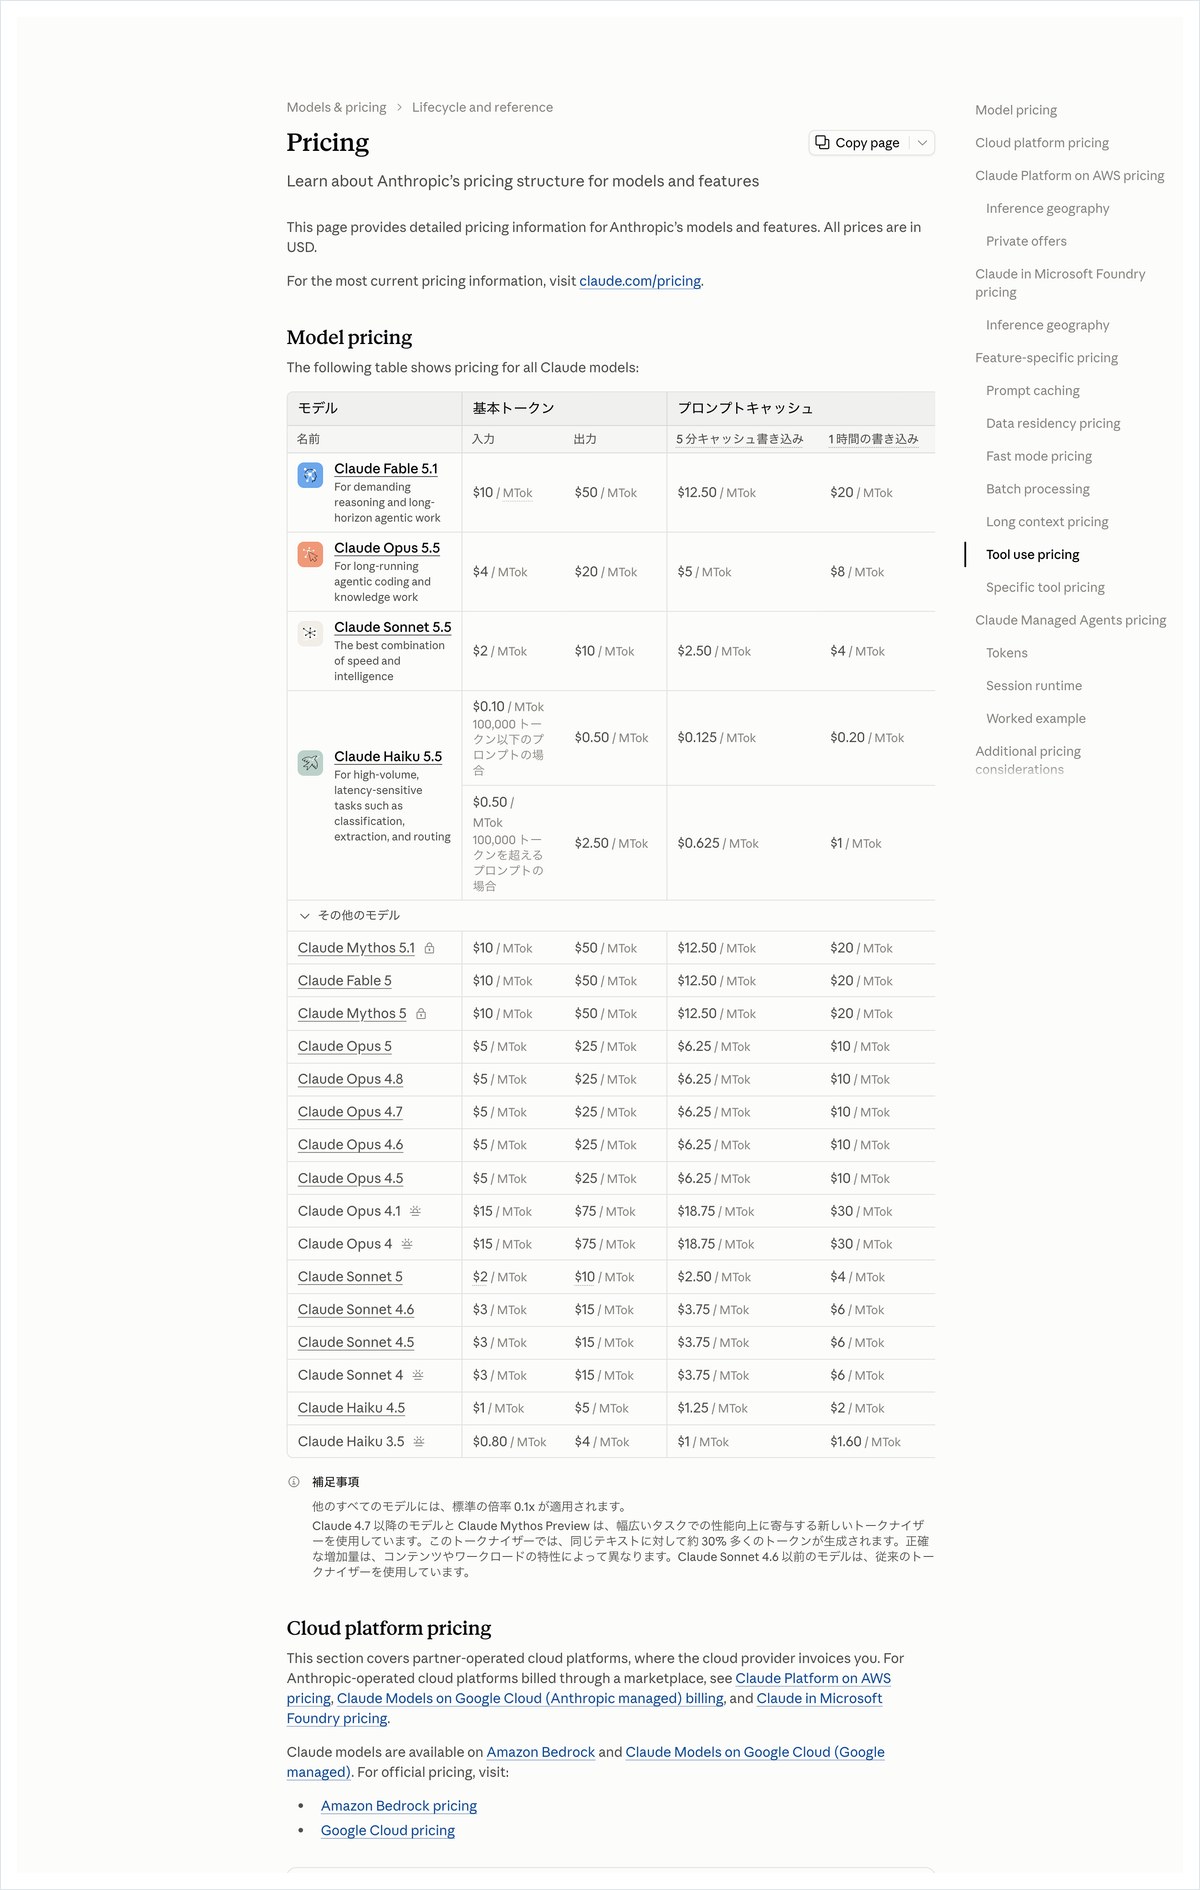Screen dimensions: 1200x1890
Task: Click the Claude Fable 5.1 model icon
Action: coord(310,475)
